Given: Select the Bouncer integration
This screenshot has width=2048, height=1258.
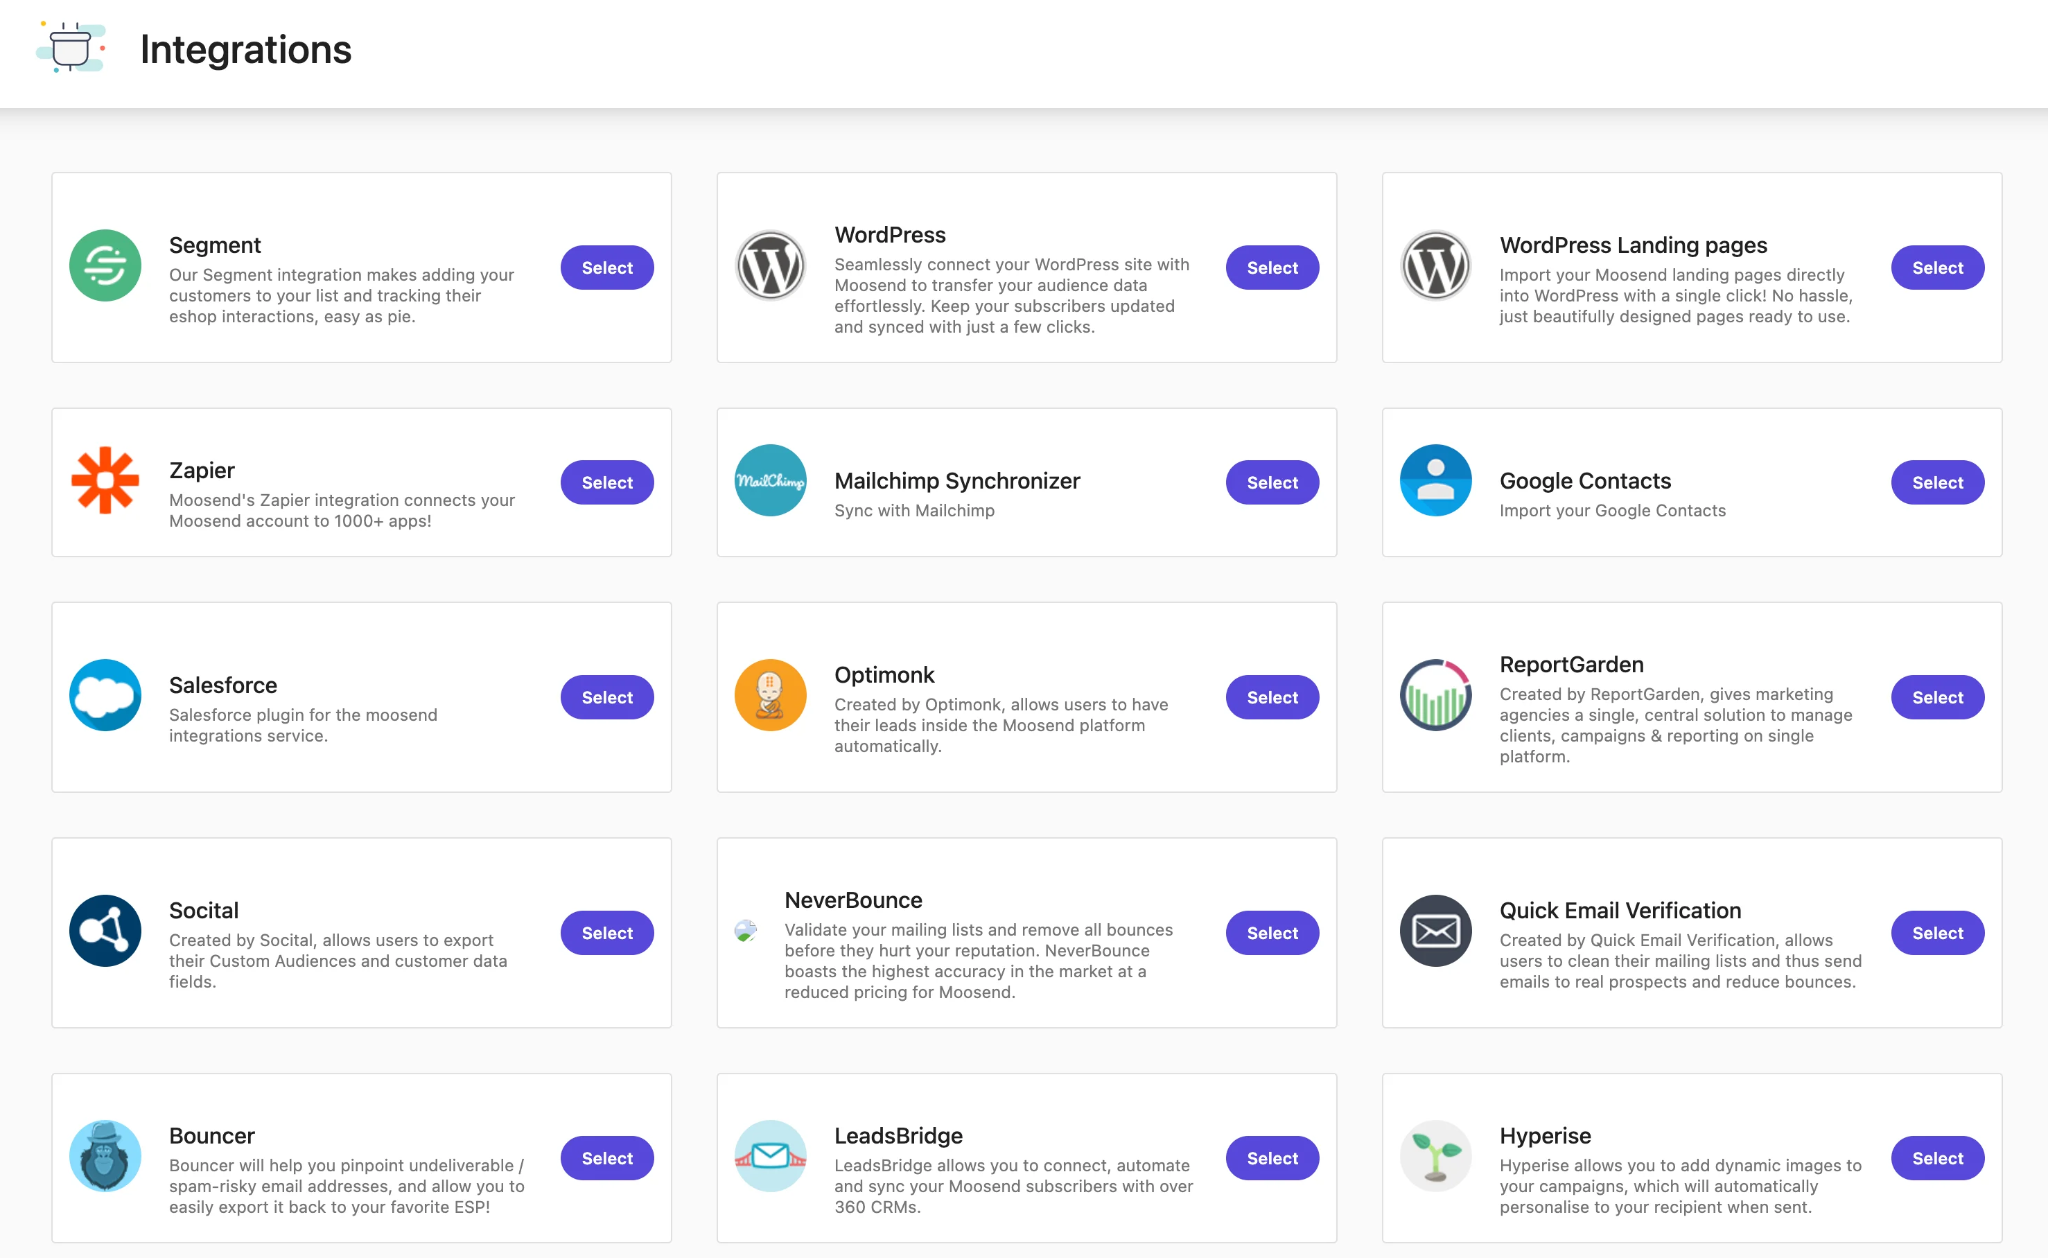Looking at the screenshot, I should (607, 1158).
